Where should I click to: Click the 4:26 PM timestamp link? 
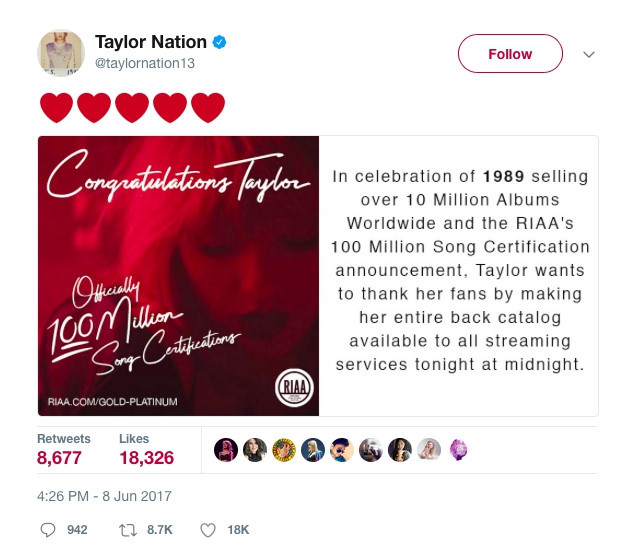coord(106,495)
